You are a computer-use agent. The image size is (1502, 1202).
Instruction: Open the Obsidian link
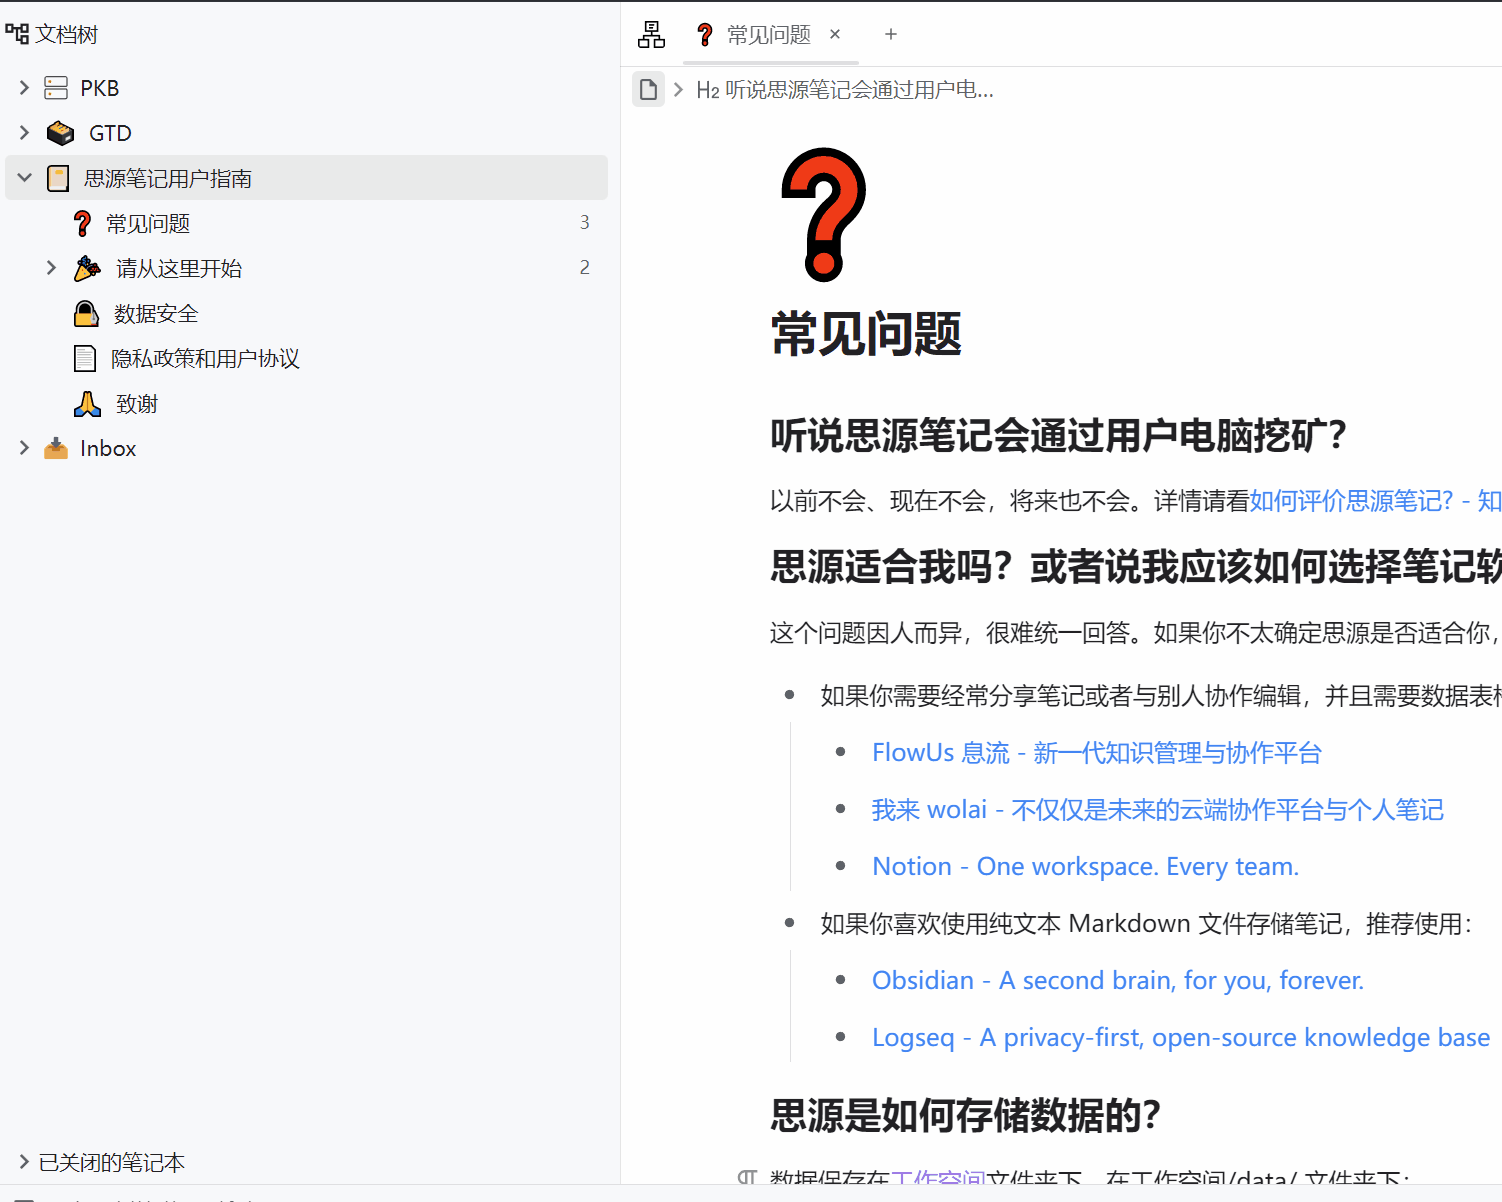click(1117, 980)
